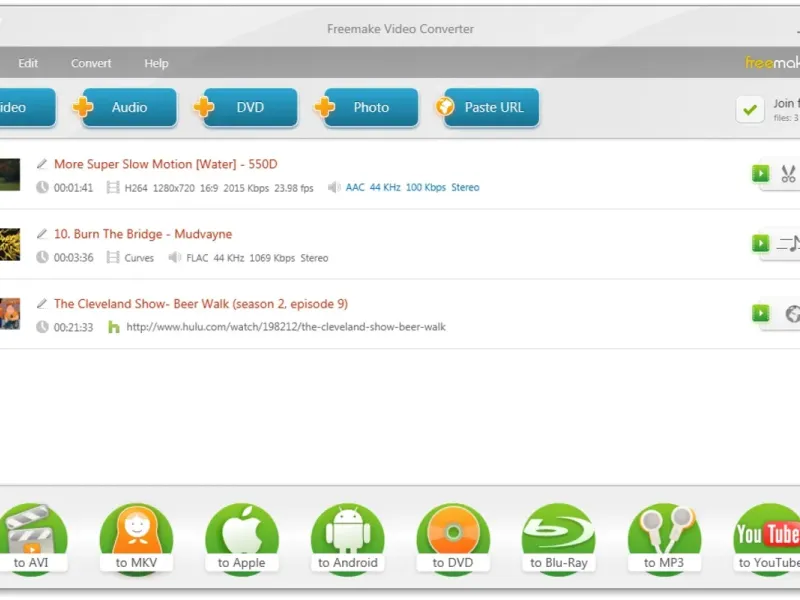
Task: Convert to MP3
Action: [x=664, y=540]
